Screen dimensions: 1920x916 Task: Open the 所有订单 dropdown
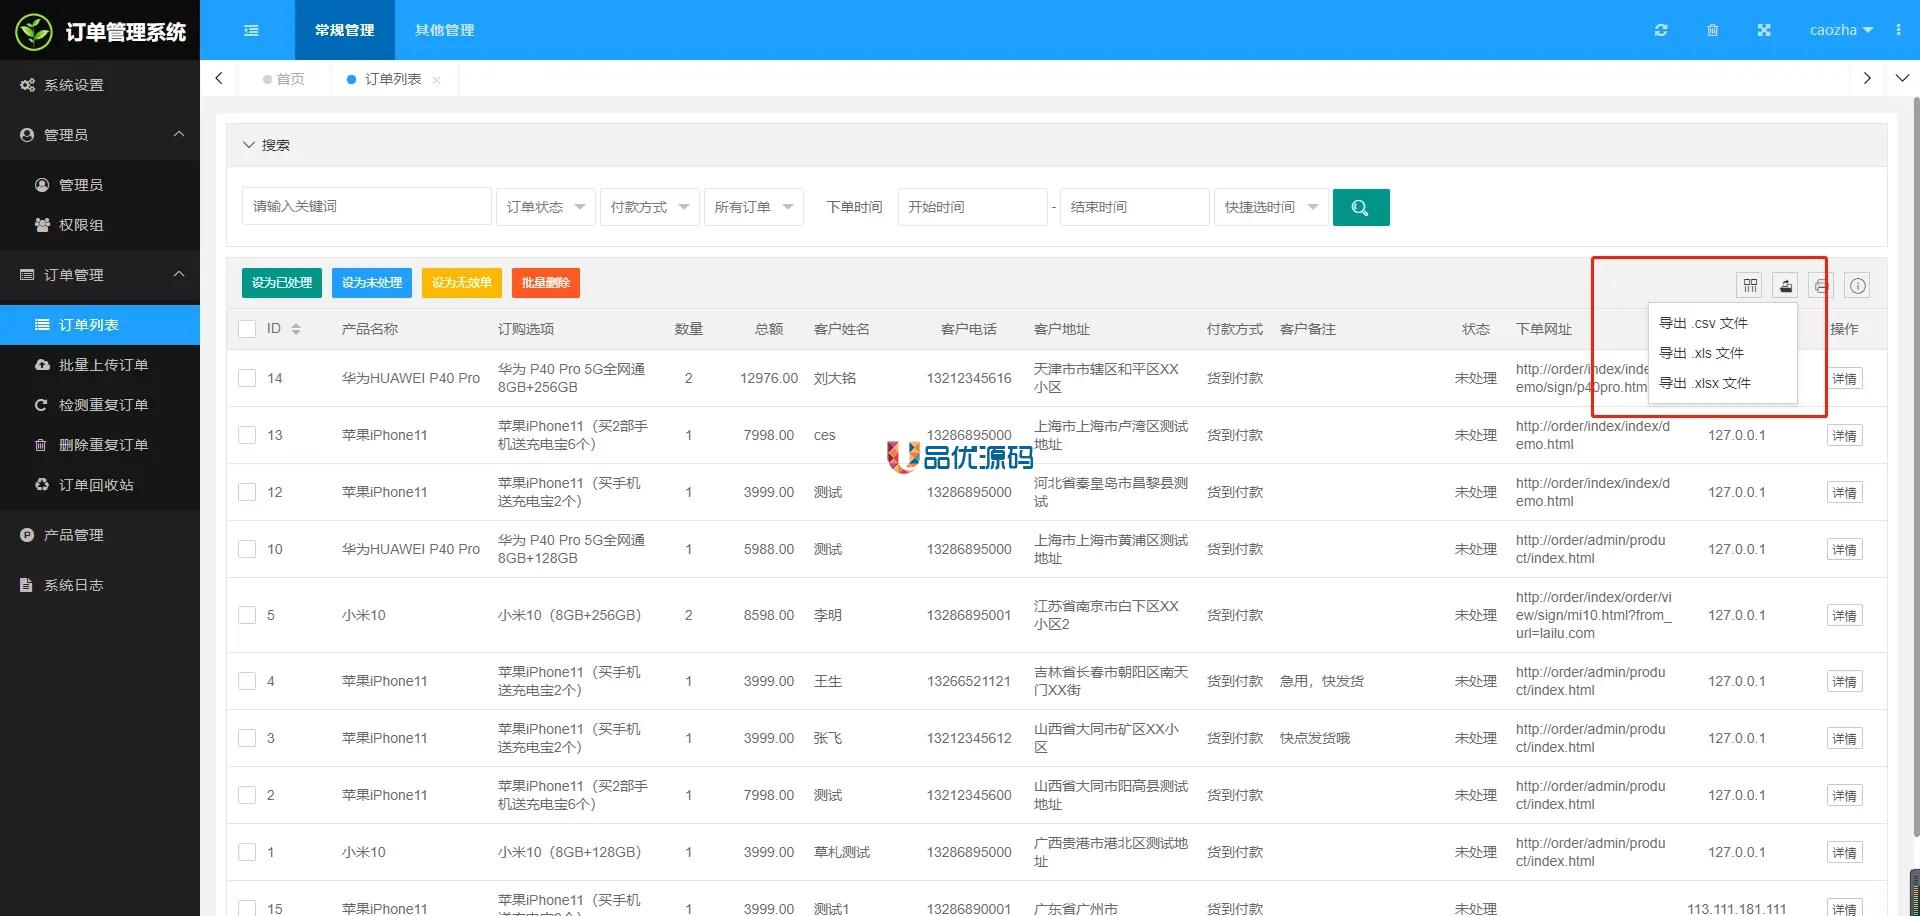[754, 207]
